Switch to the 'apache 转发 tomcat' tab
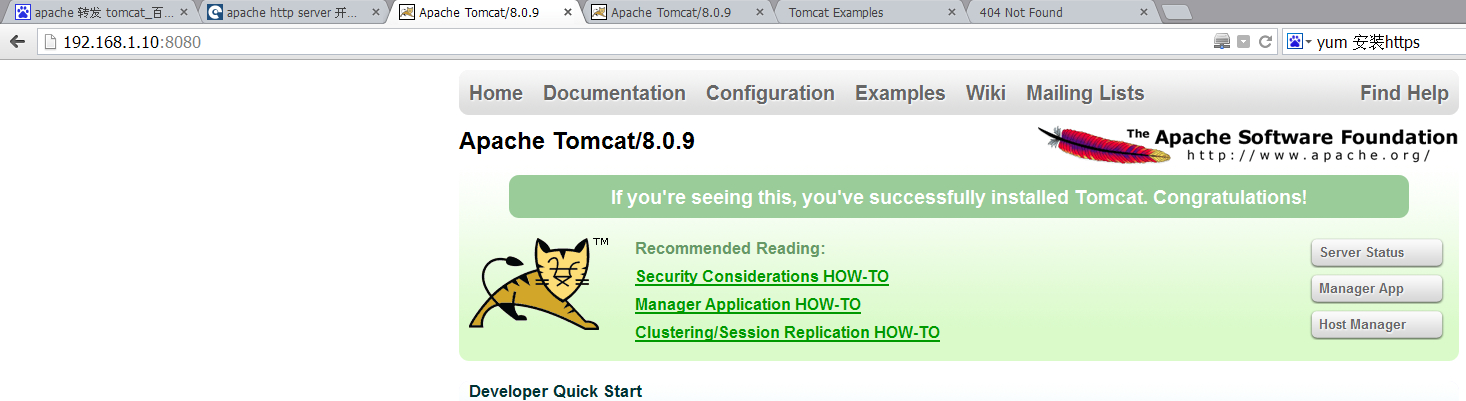 (x=103, y=13)
